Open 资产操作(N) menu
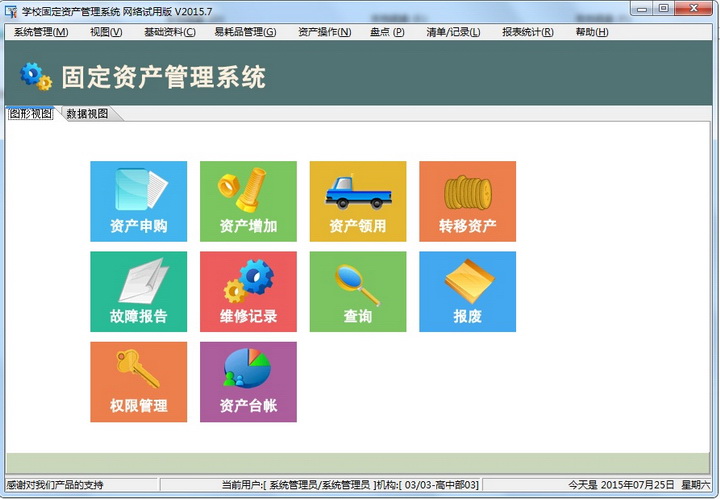The image size is (720, 499). coord(325,32)
